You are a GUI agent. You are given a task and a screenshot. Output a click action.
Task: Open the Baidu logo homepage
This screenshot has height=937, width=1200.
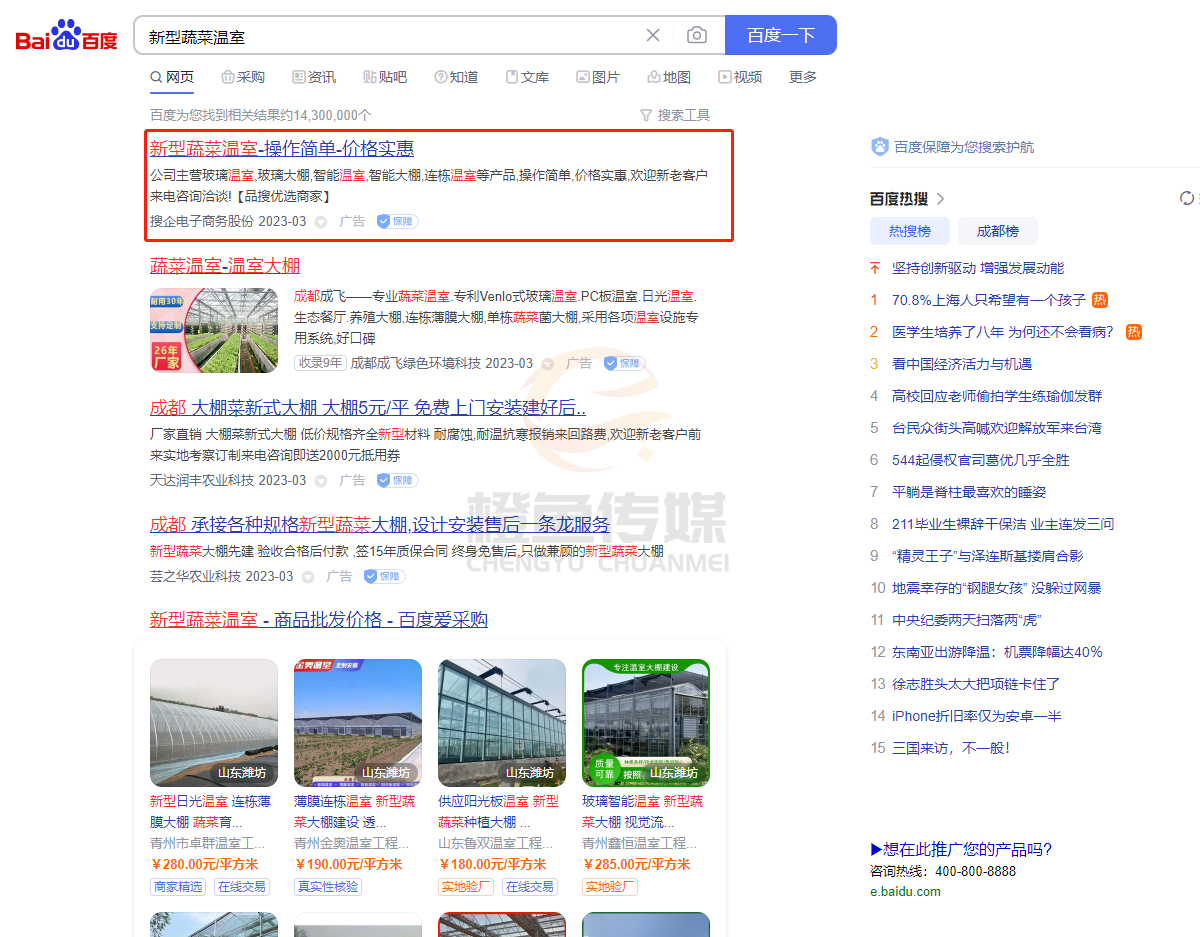click(67, 37)
